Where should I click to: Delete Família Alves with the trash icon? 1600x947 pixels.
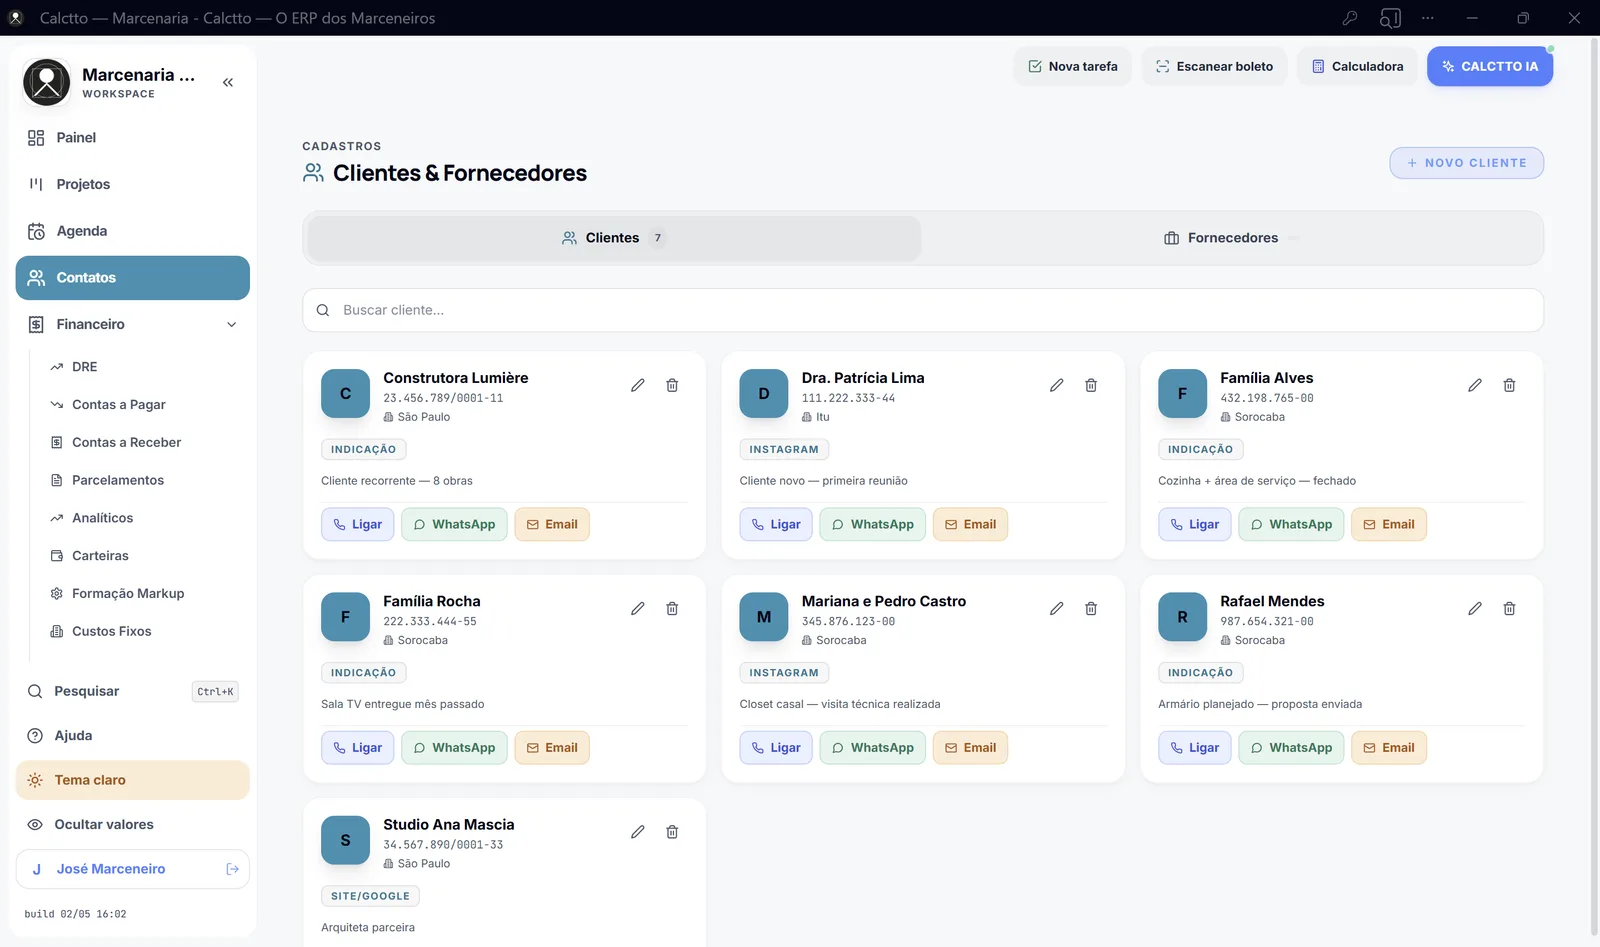(1509, 385)
